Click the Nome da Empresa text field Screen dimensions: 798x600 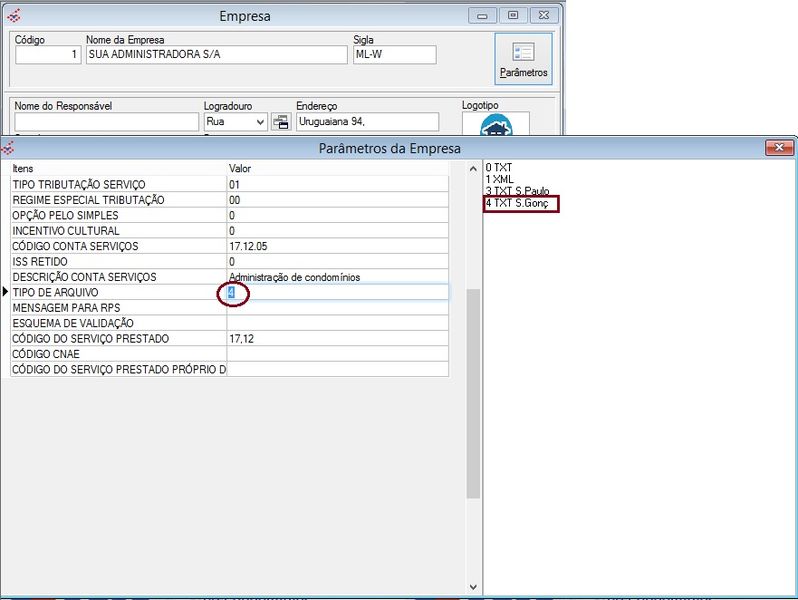(x=215, y=55)
